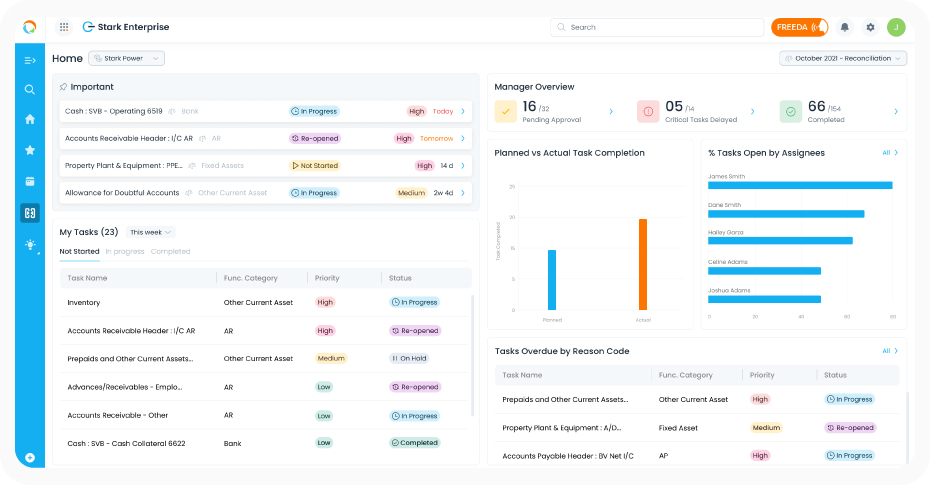Open October 2021 Reconciliation period dropdown
This screenshot has width=930, height=485.
click(x=842, y=59)
